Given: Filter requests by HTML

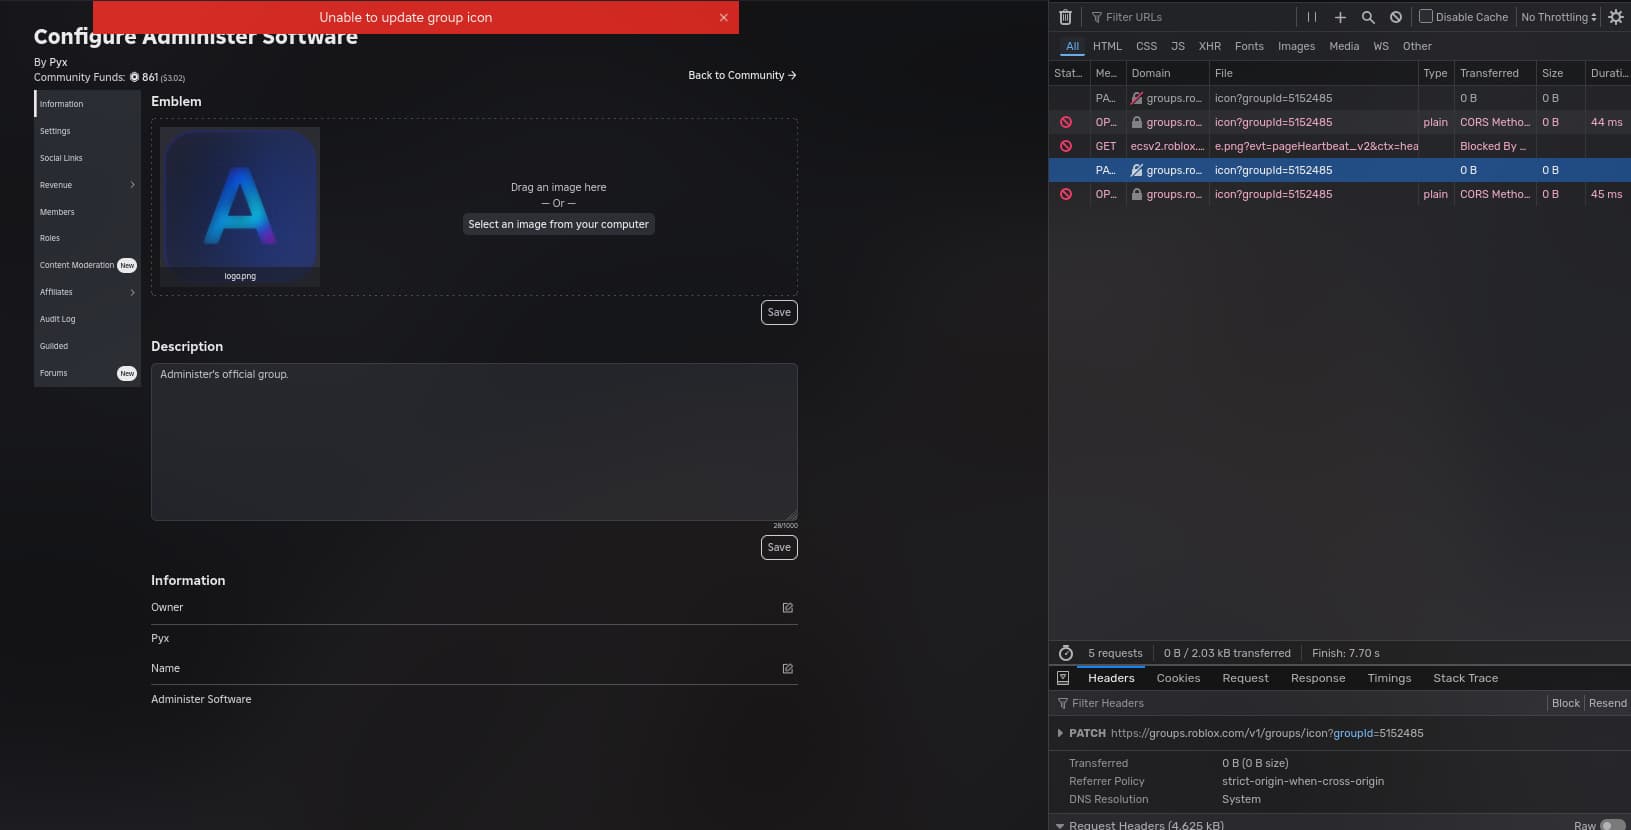Looking at the screenshot, I should [1107, 46].
